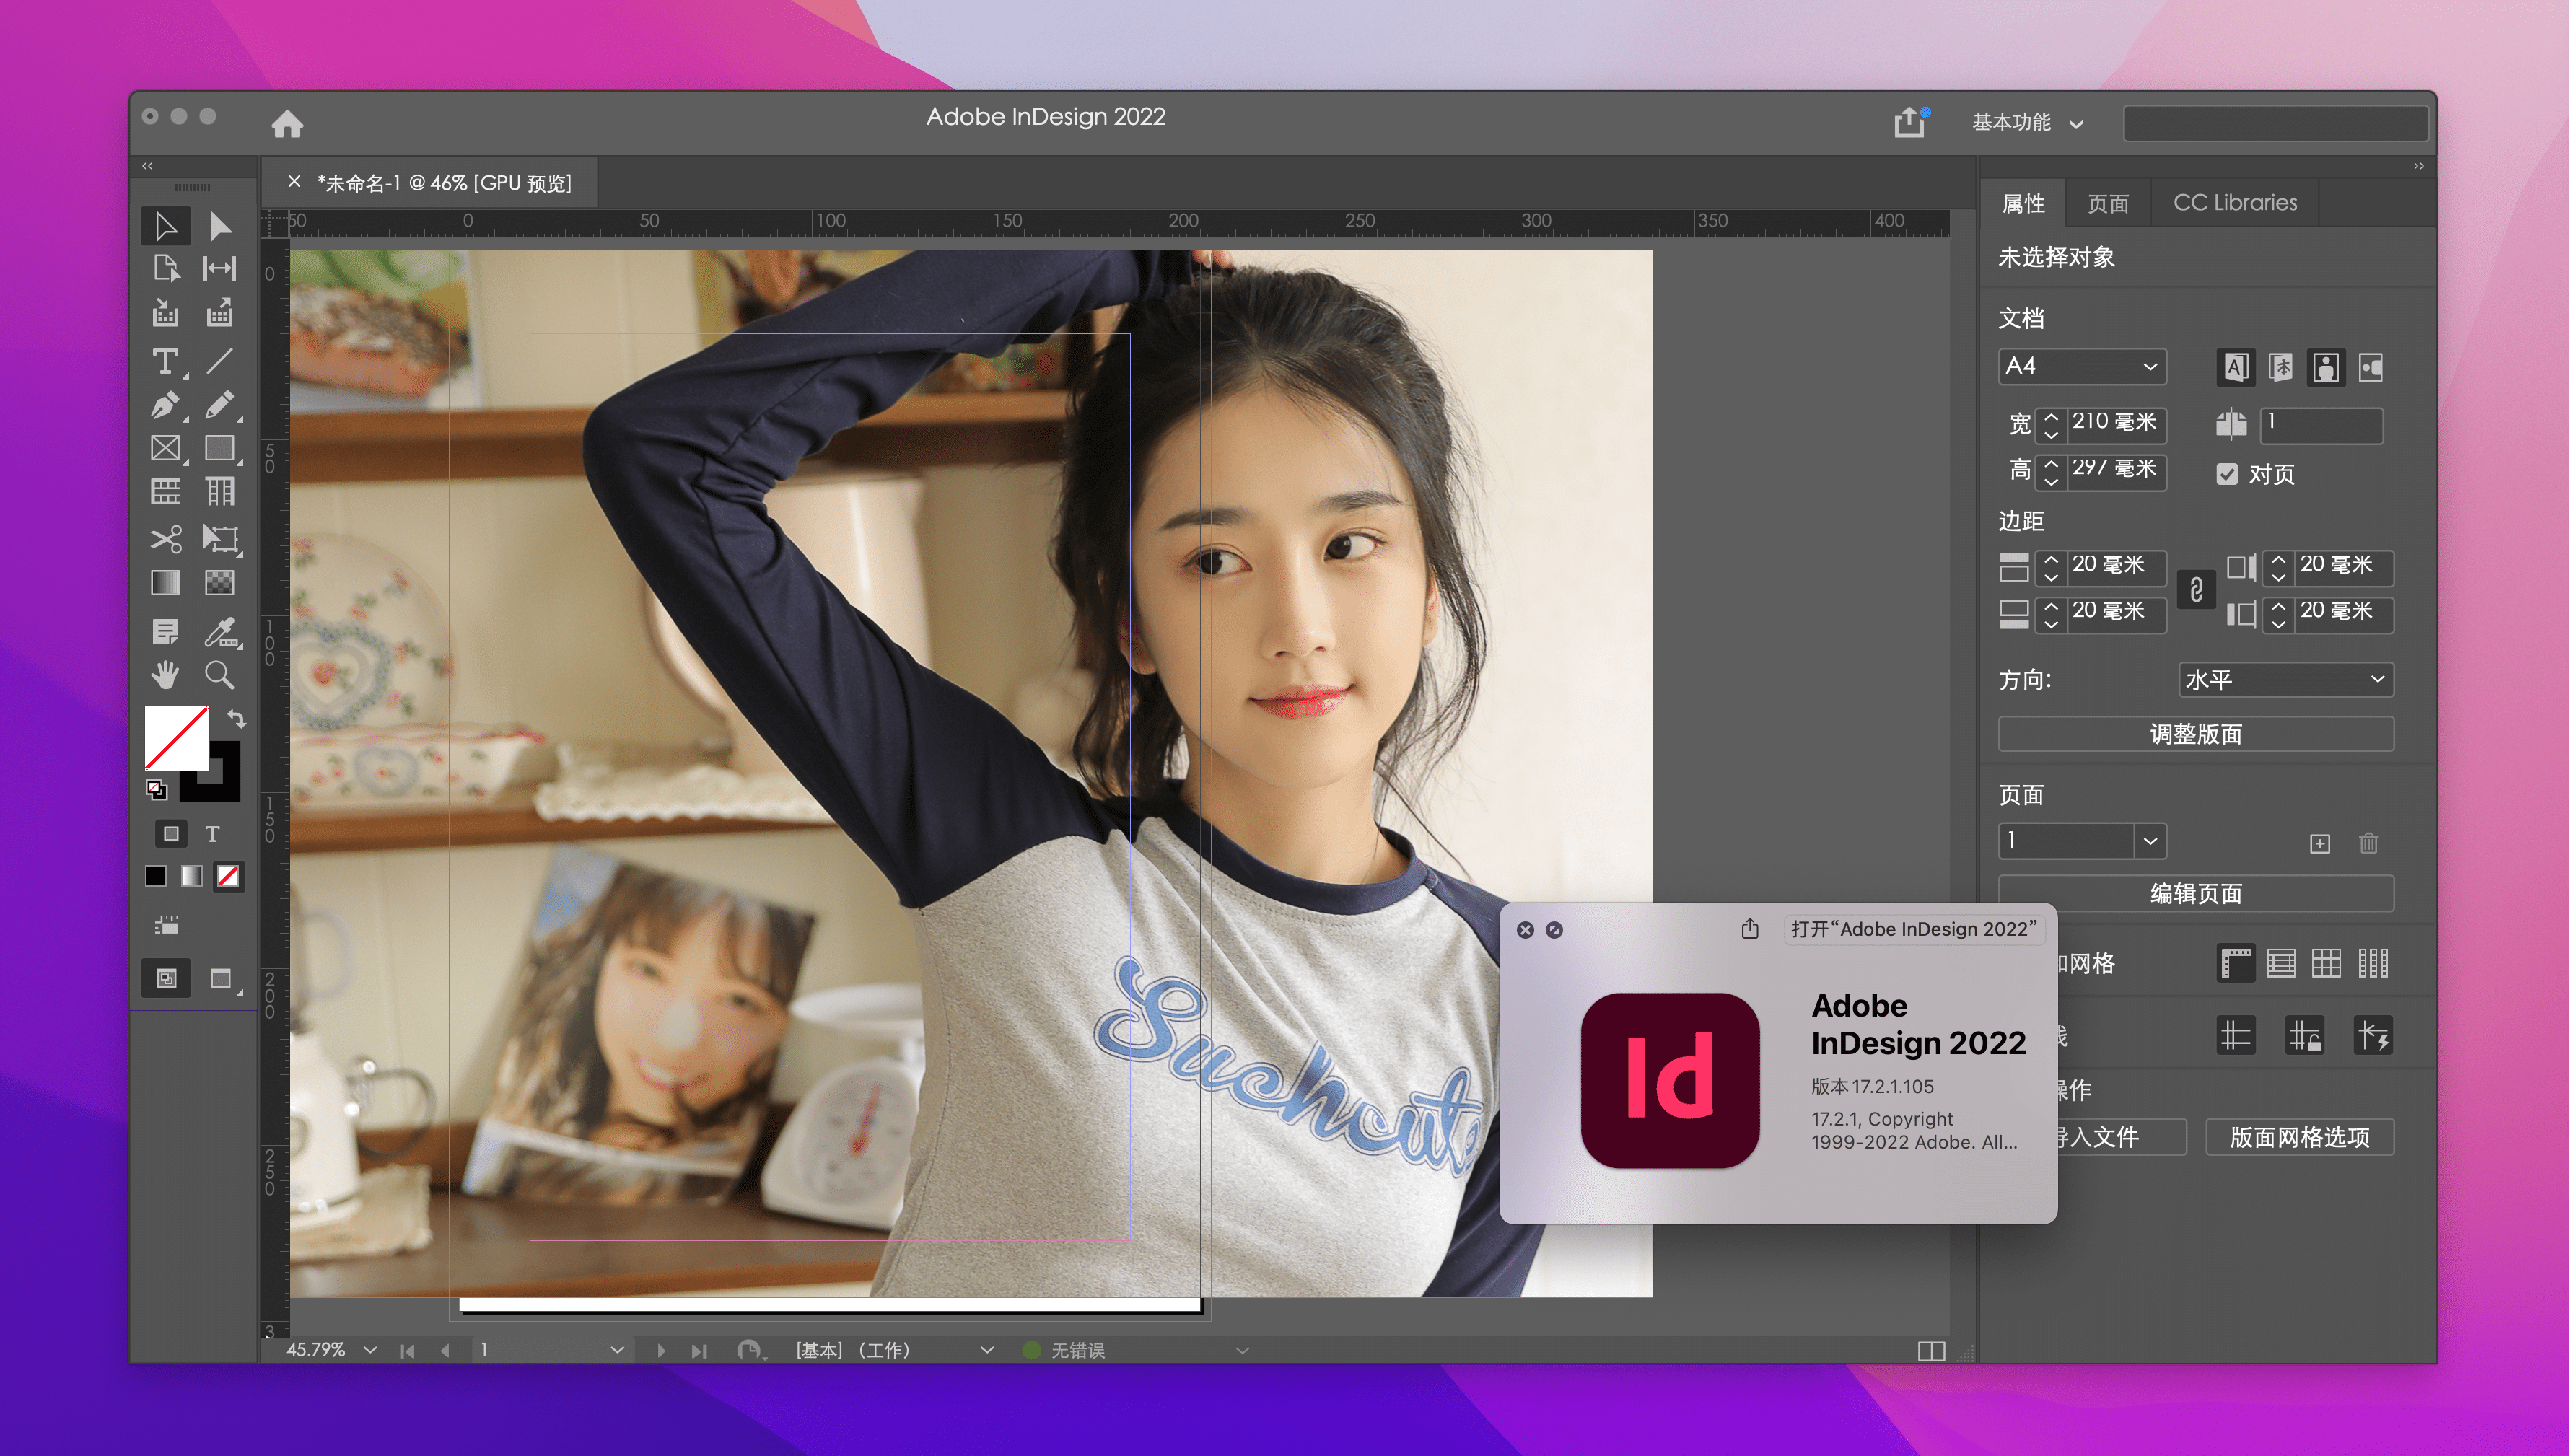
Task: Select the Type tool
Action: (x=165, y=360)
